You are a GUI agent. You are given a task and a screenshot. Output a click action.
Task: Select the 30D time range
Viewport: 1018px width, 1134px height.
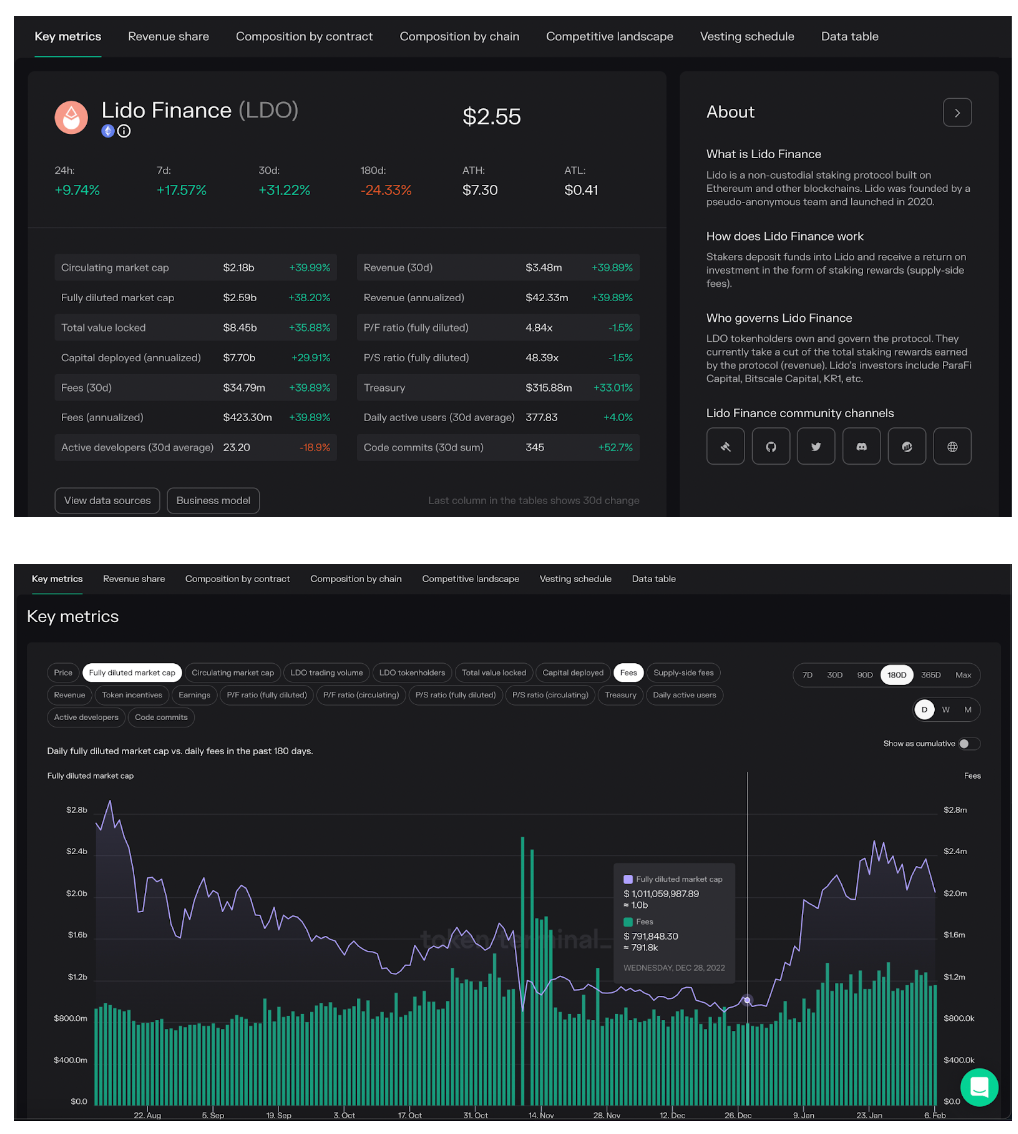coord(834,675)
